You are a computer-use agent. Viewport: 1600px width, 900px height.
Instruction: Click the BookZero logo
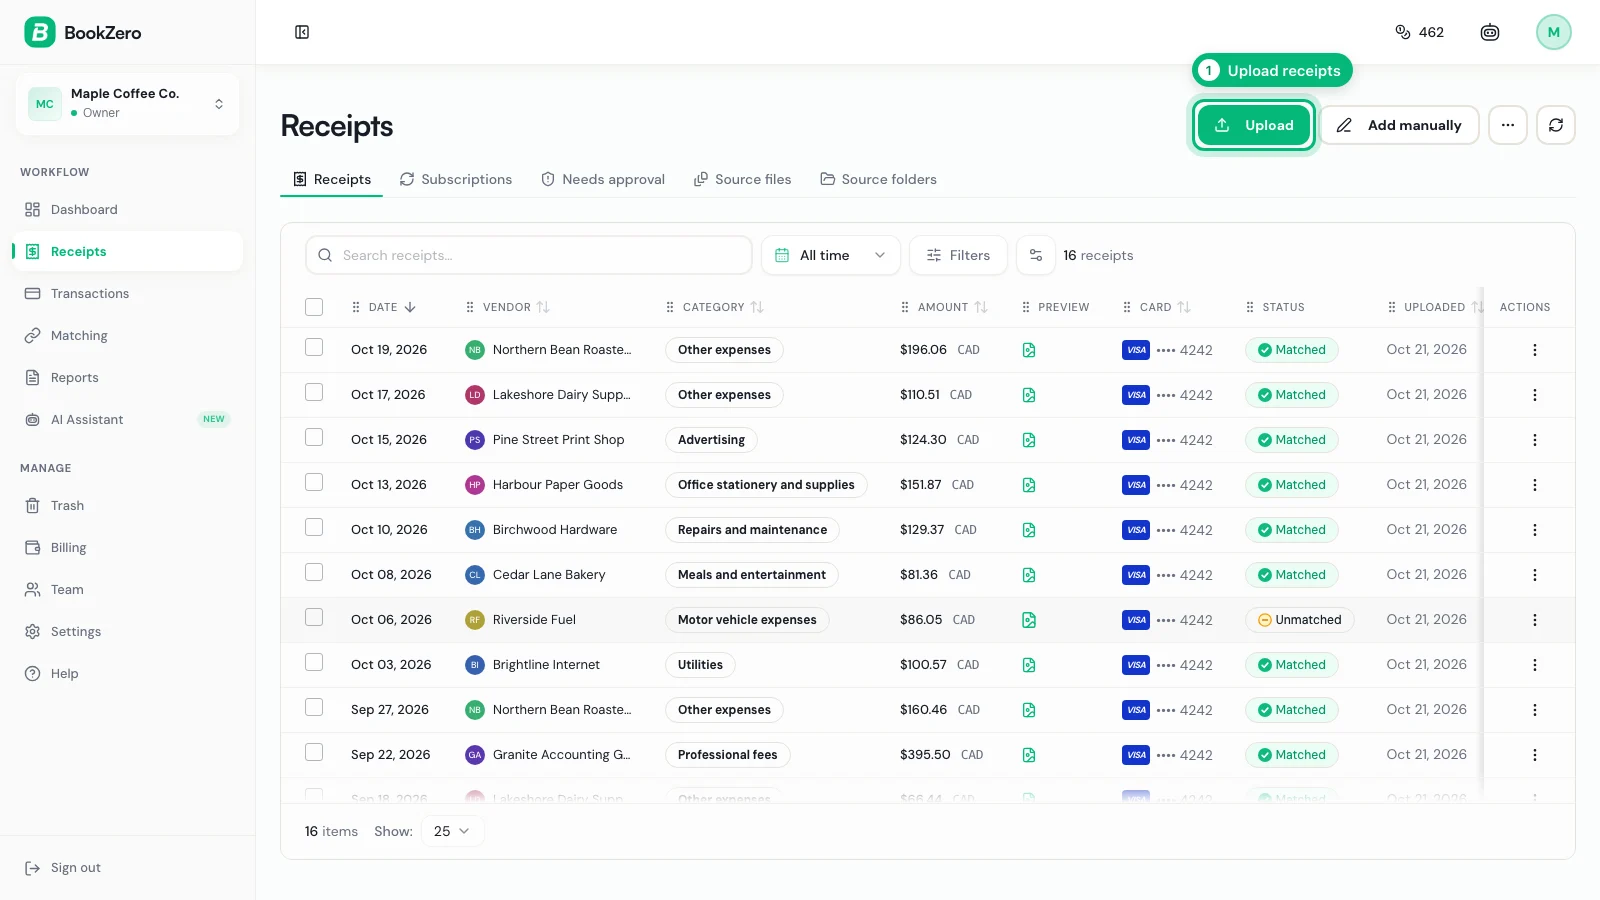[x=83, y=32]
